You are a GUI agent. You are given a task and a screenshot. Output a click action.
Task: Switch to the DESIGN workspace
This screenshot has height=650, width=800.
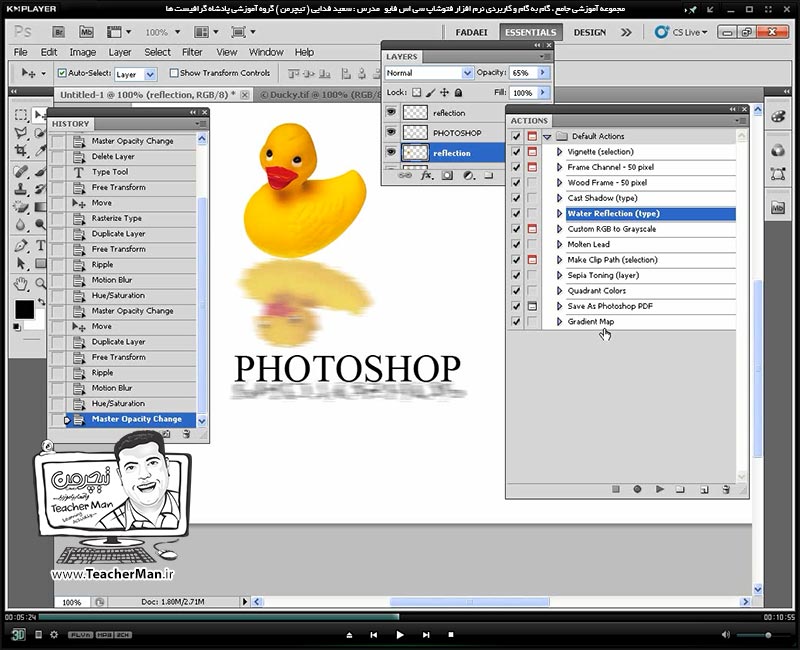click(590, 32)
